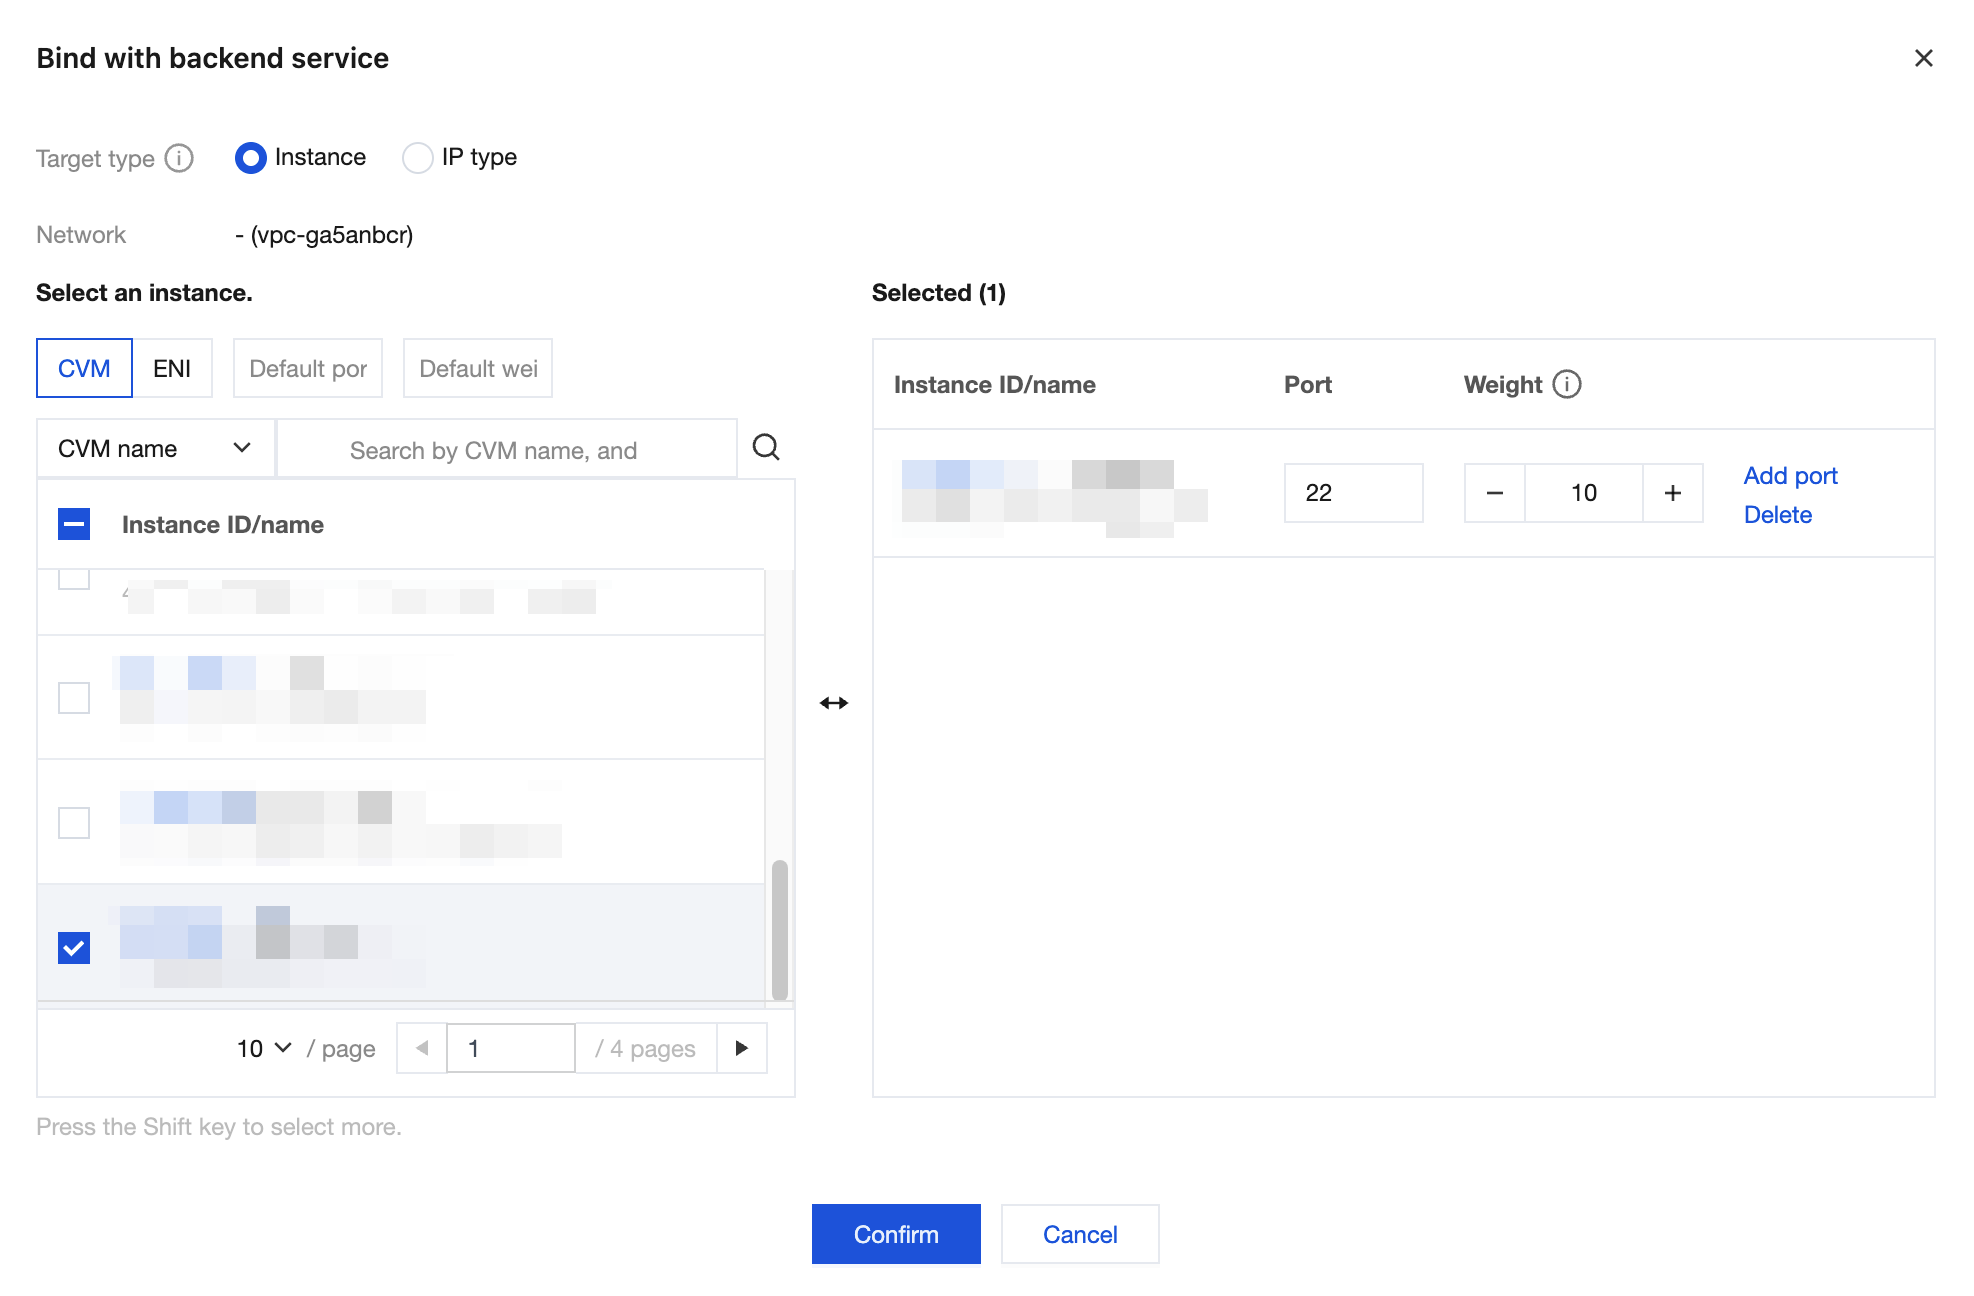
Task: Click the previous page arrow
Action: 422,1048
